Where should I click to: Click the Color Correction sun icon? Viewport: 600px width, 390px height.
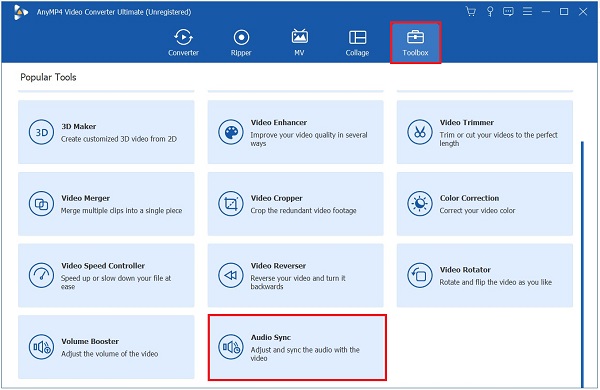pyautogui.click(x=420, y=204)
